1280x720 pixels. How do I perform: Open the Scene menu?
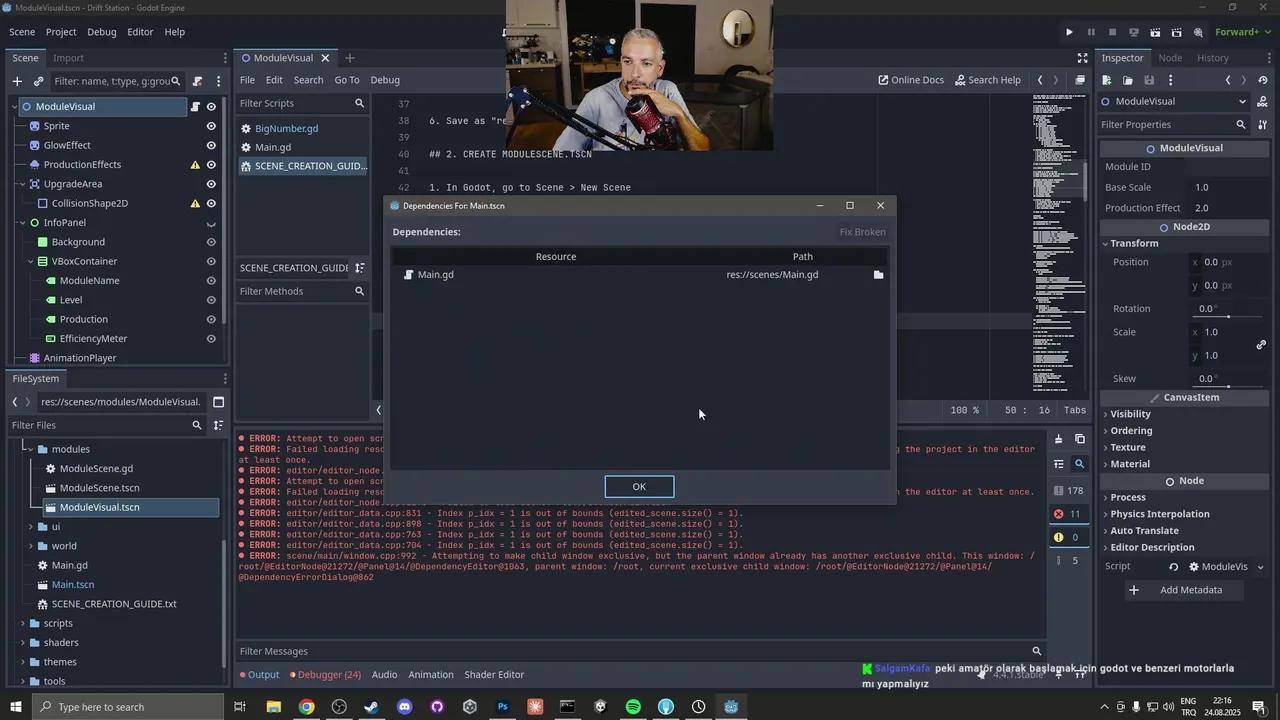coord(23,32)
